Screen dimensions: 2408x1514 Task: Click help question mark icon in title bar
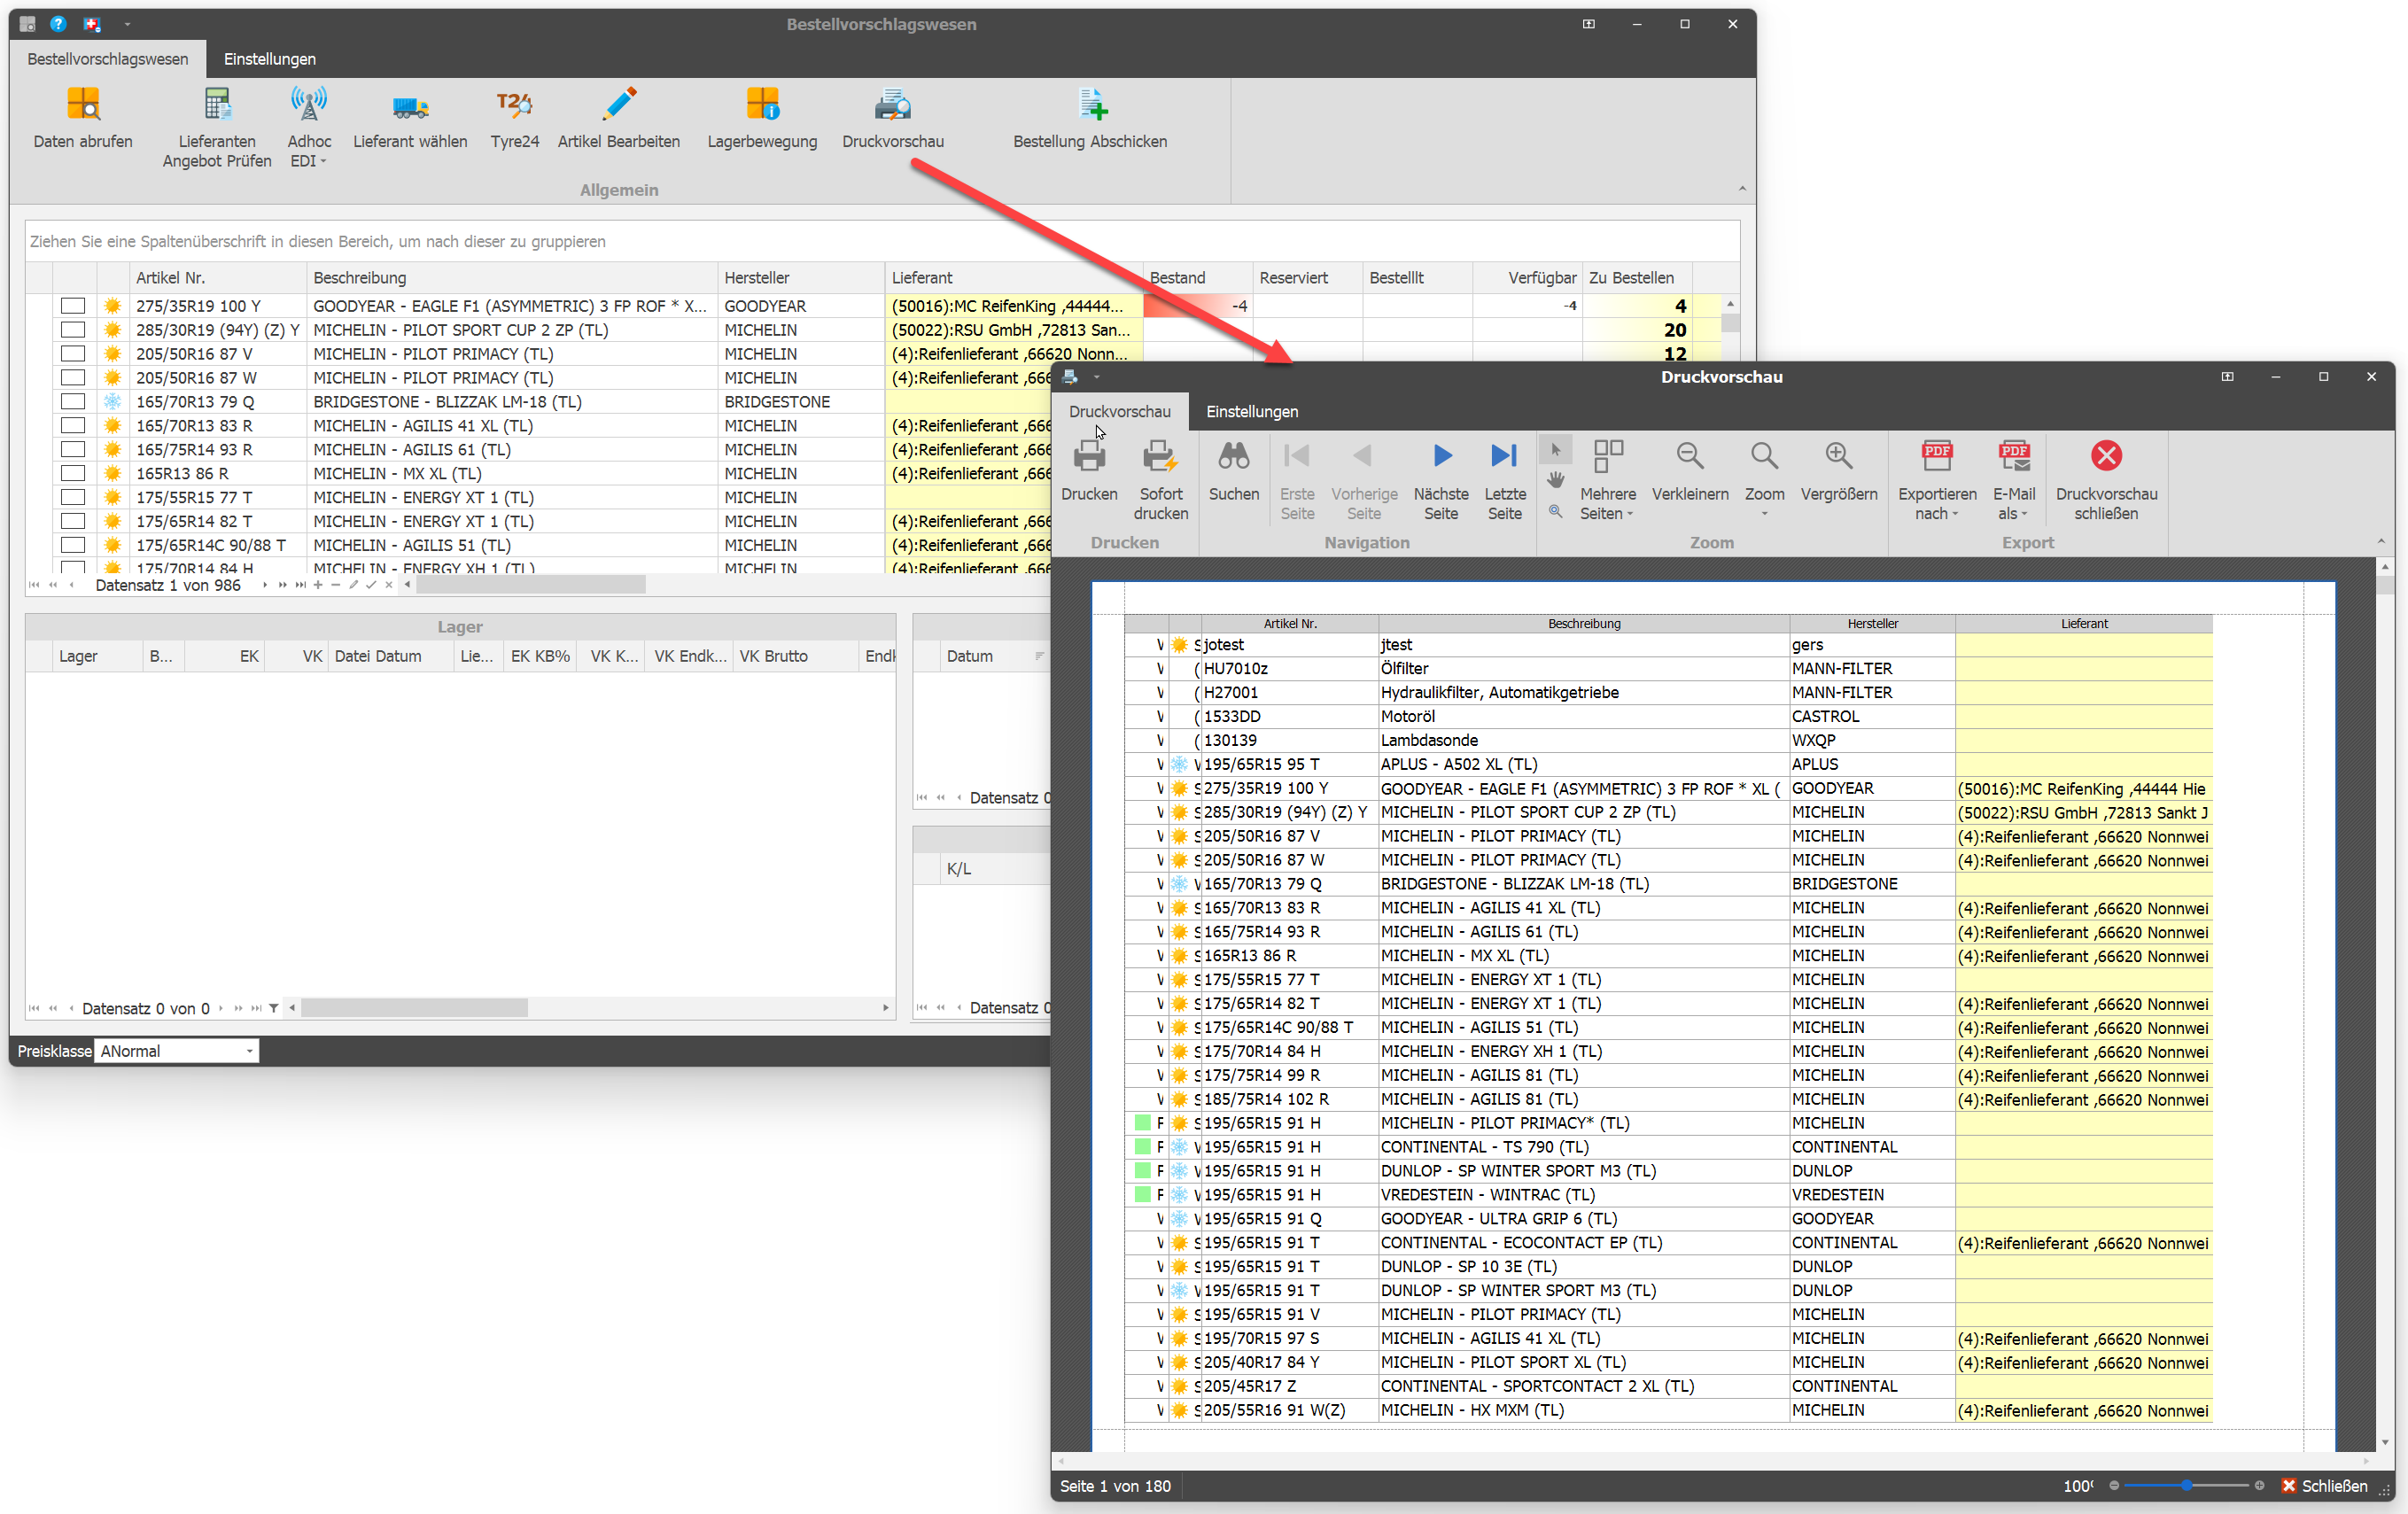pos(58,24)
